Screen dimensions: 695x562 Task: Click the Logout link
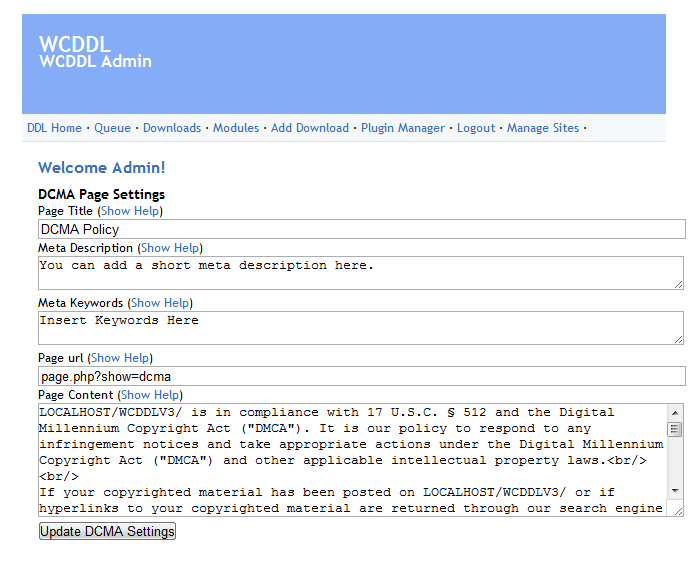tap(476, 128)
